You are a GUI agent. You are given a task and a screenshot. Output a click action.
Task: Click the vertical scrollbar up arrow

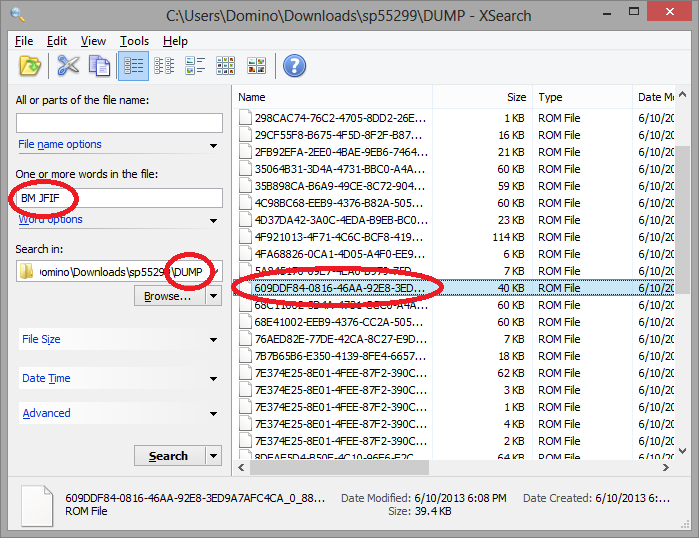pyautogui.click(x=683, y=94)
